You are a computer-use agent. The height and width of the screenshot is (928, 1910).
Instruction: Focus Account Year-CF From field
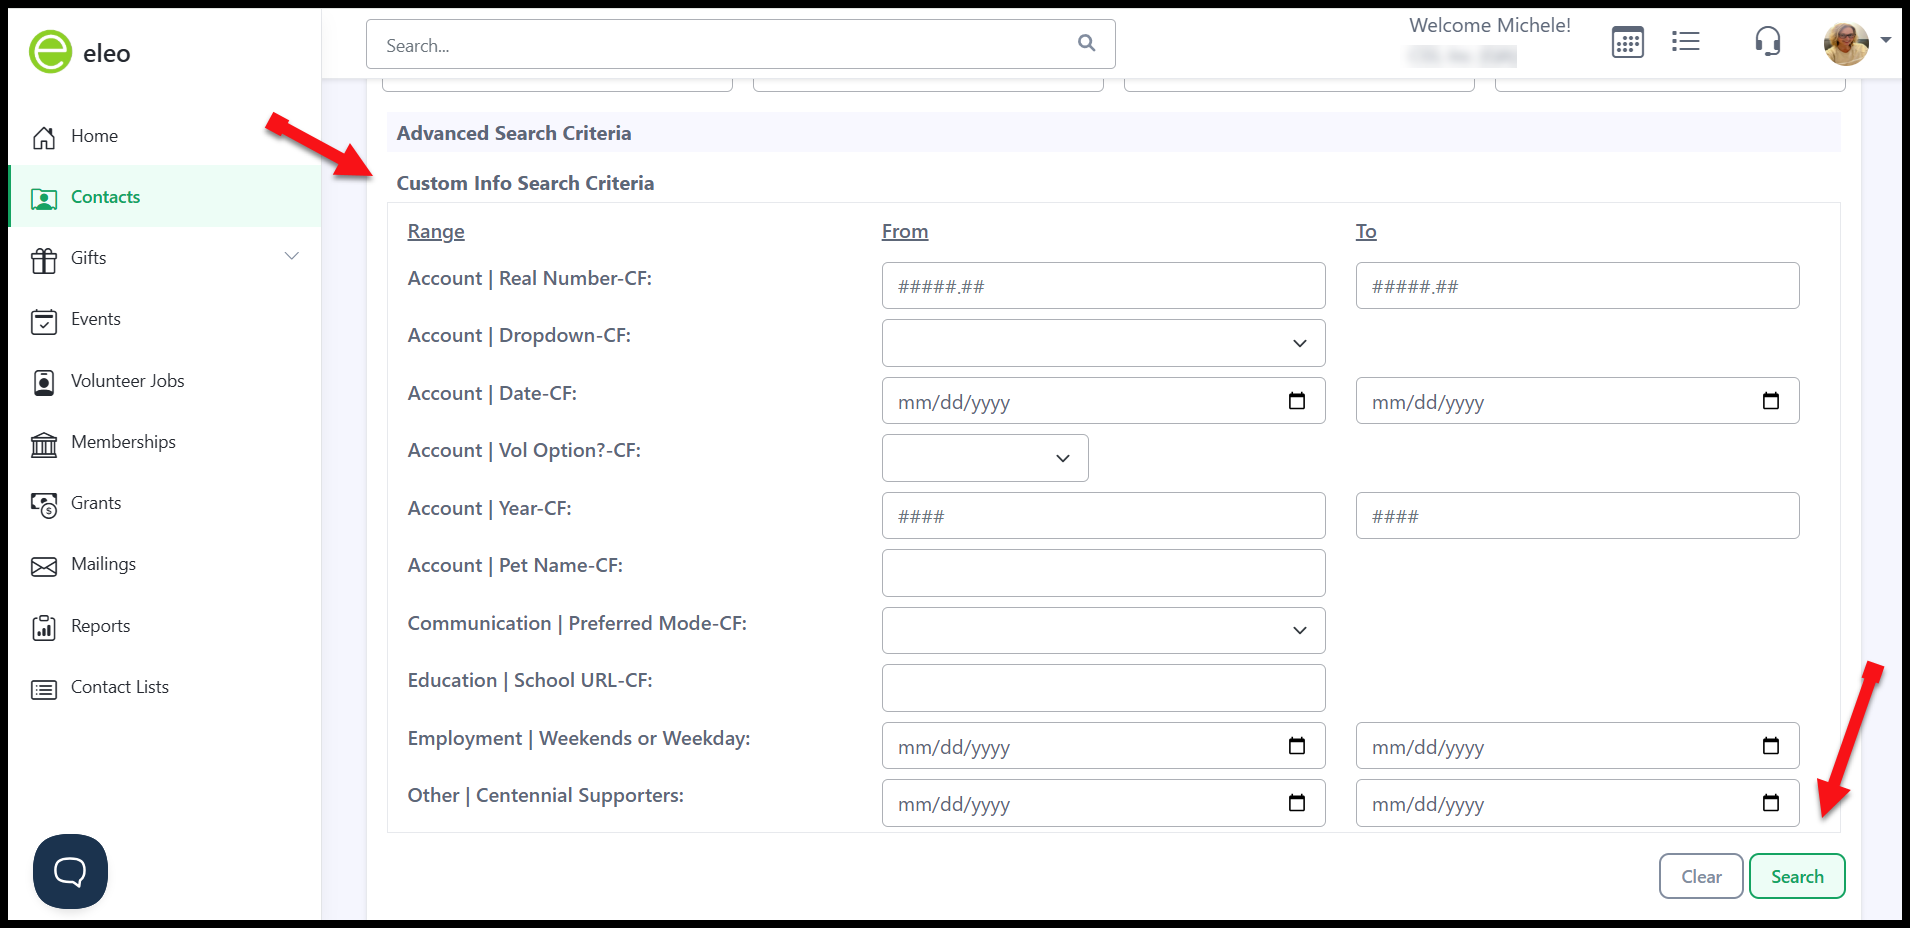click(x=1104, y=516)
